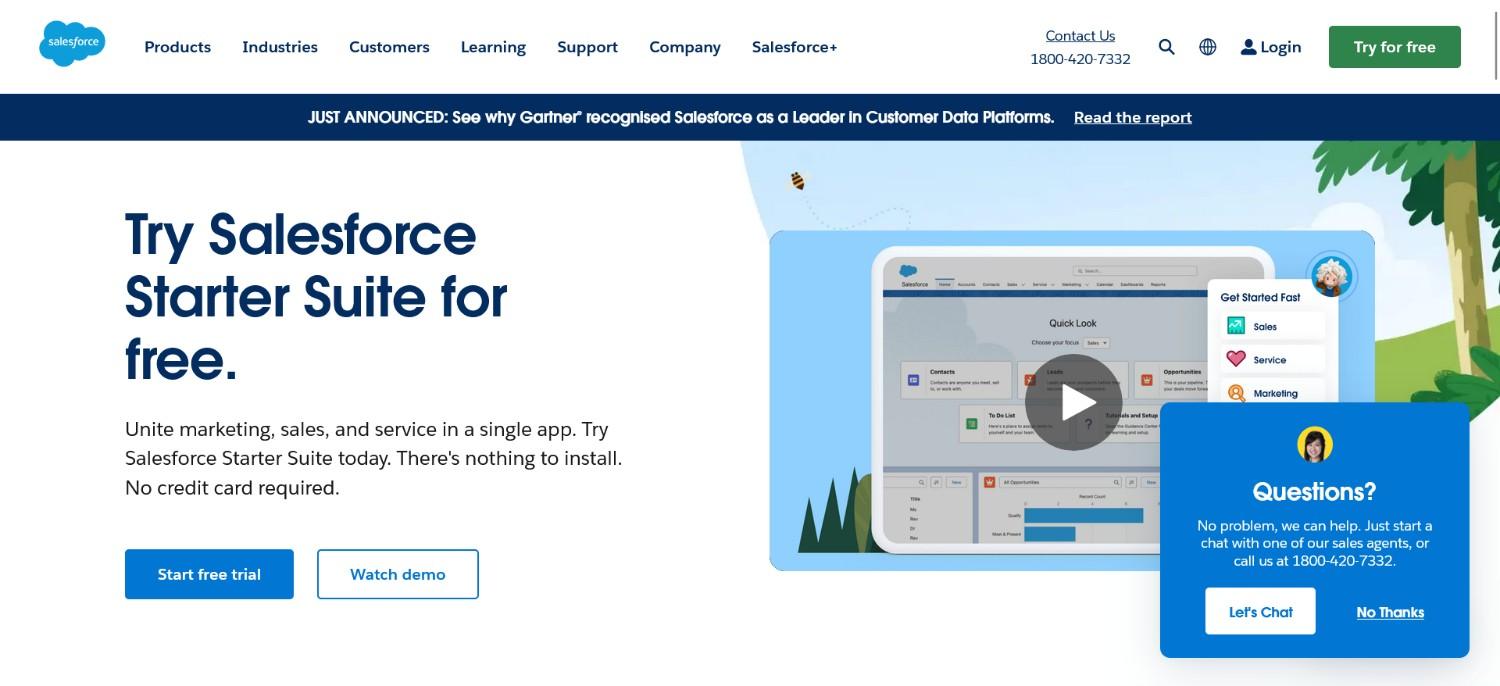
Task: Open the Salesforce+ menu
Action: point(794,47)
